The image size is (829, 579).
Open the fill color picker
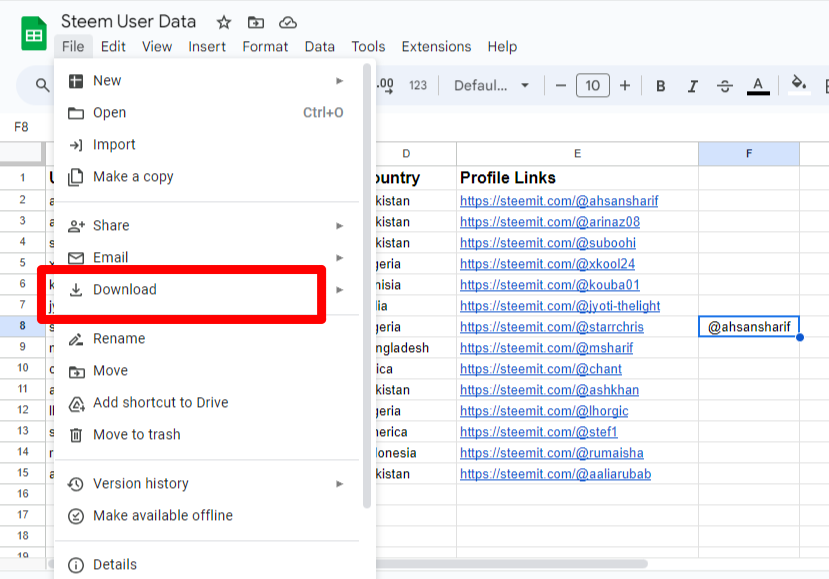(x=798, y=85)
